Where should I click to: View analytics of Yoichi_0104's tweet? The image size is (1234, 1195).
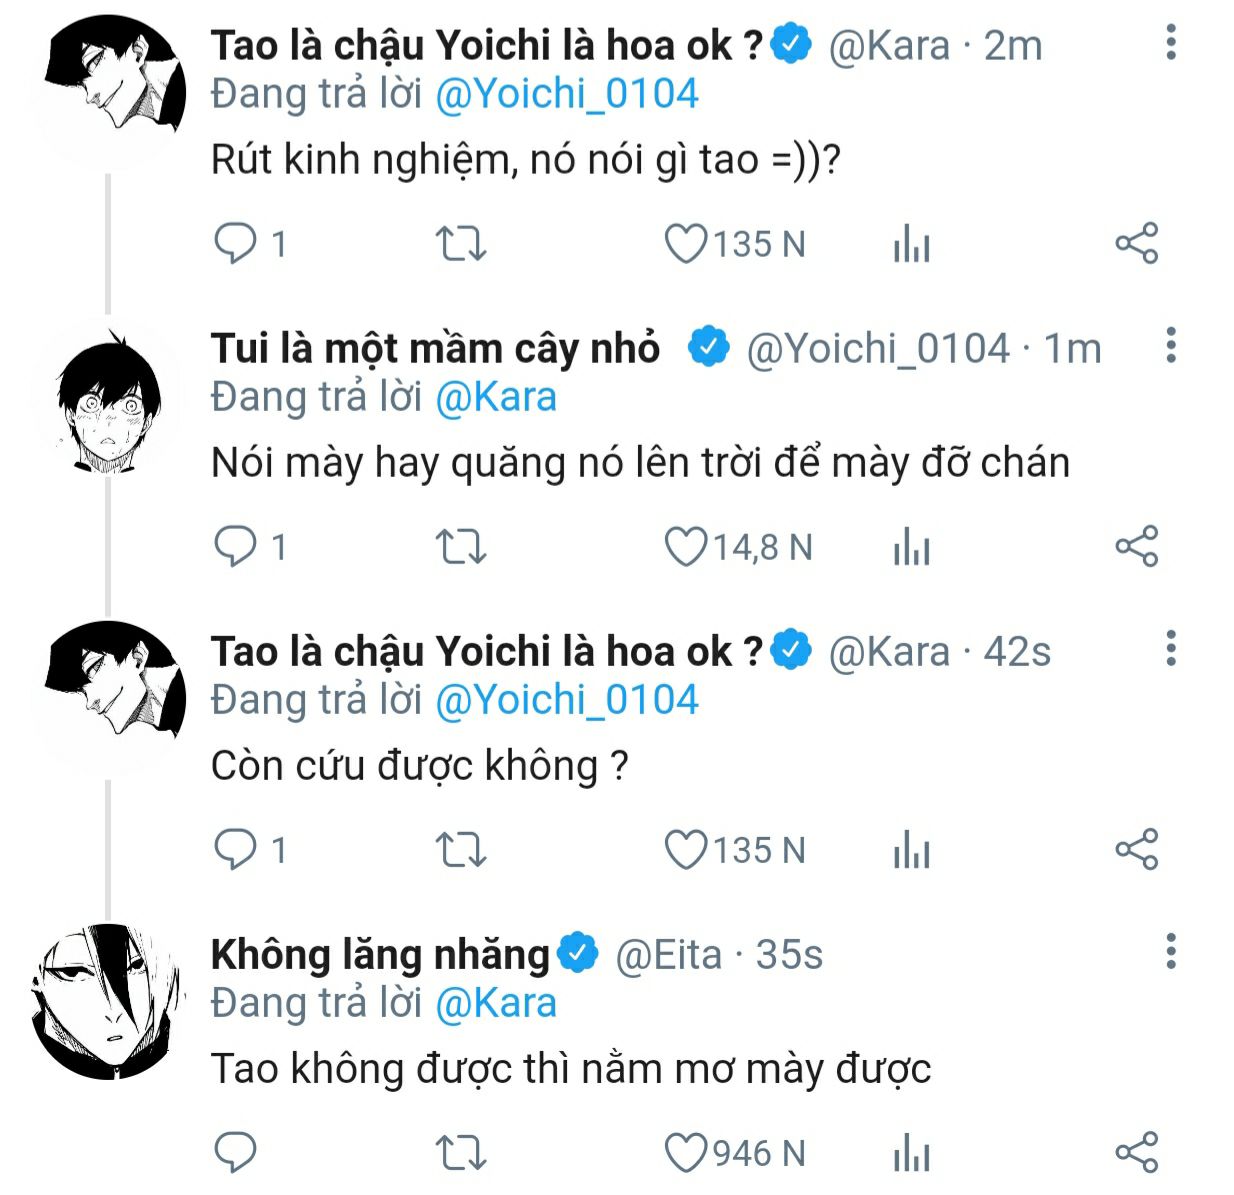click(x=911, y=547)
